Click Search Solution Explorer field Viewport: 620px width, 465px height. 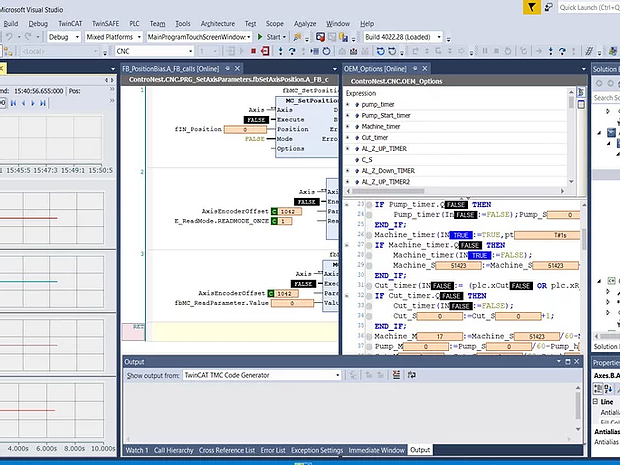(x=606, y=98)
